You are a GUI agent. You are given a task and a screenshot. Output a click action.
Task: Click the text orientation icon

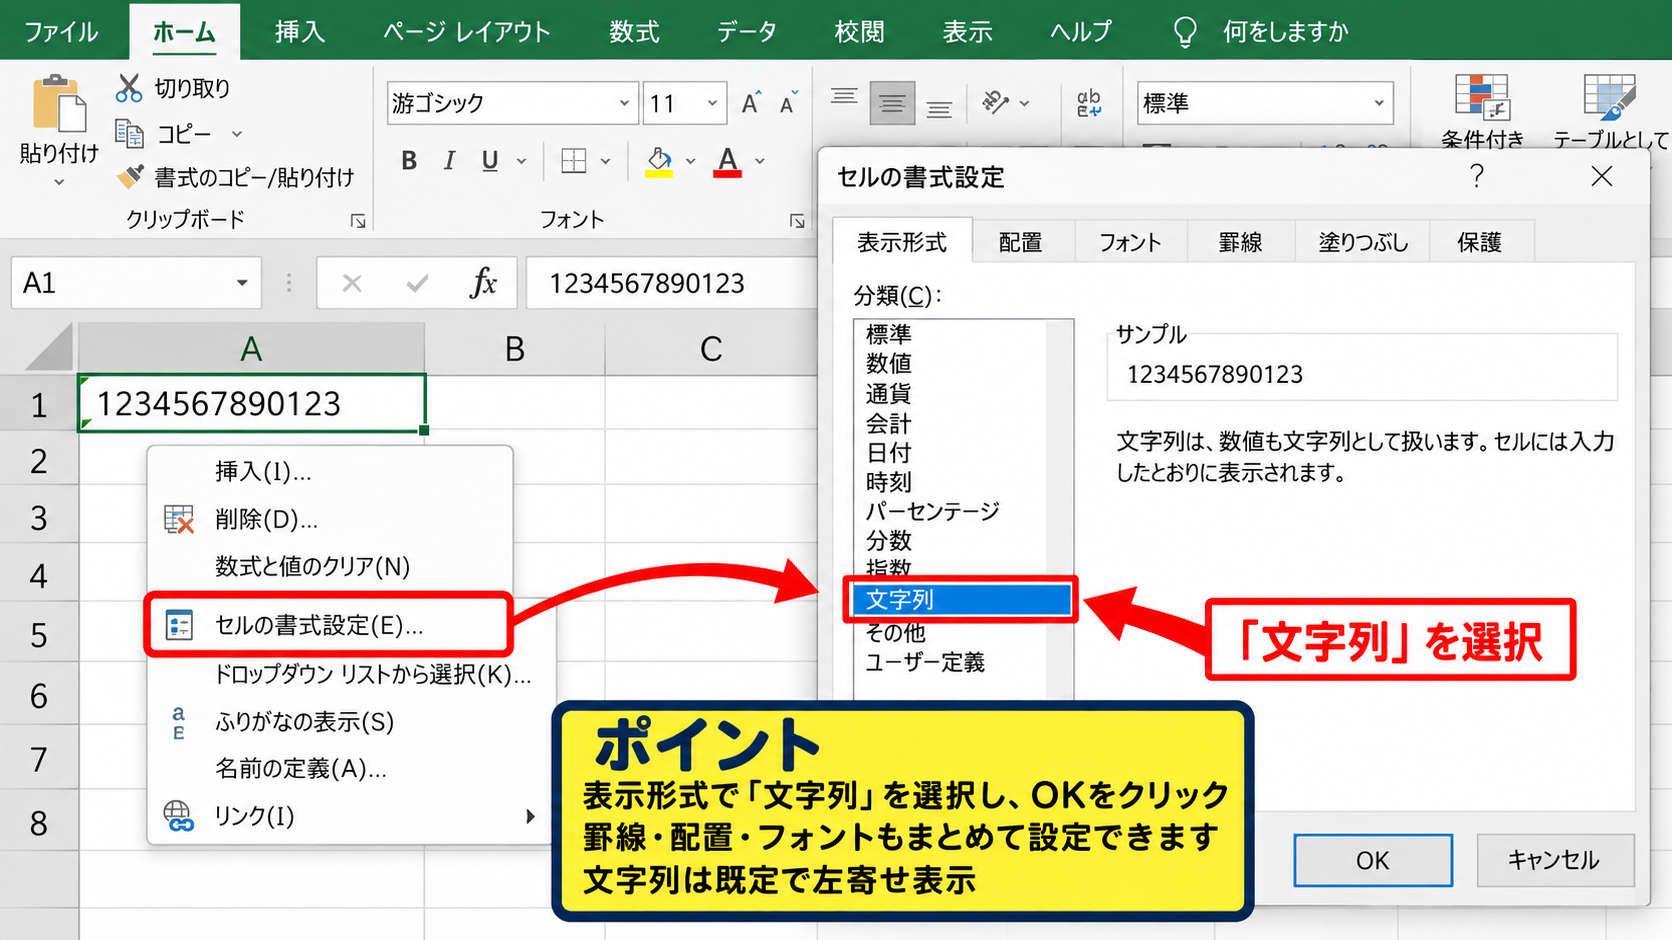[x=996, y=102]
